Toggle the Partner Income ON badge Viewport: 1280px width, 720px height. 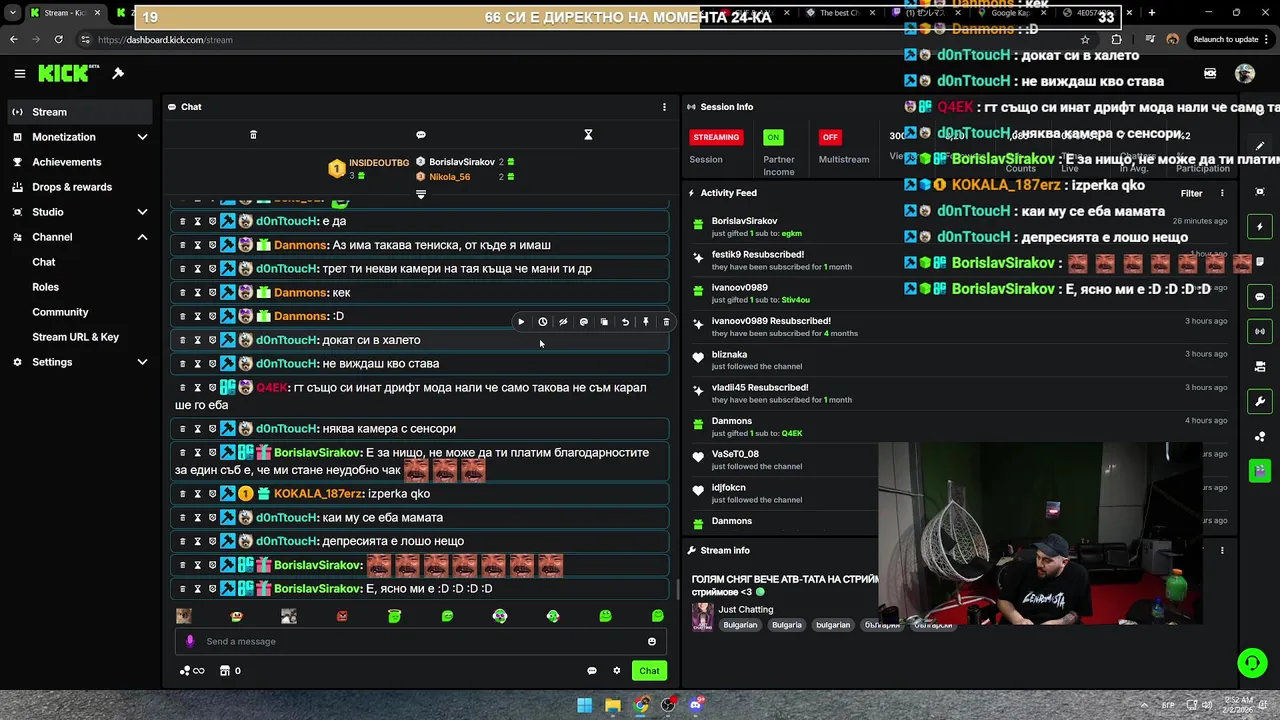[x=773, y=137]
